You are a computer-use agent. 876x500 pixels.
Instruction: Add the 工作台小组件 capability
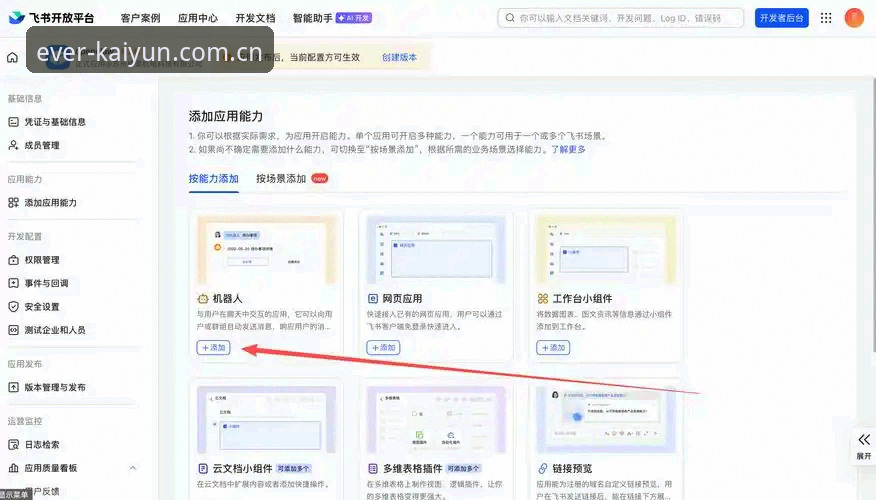click(553, 347)
